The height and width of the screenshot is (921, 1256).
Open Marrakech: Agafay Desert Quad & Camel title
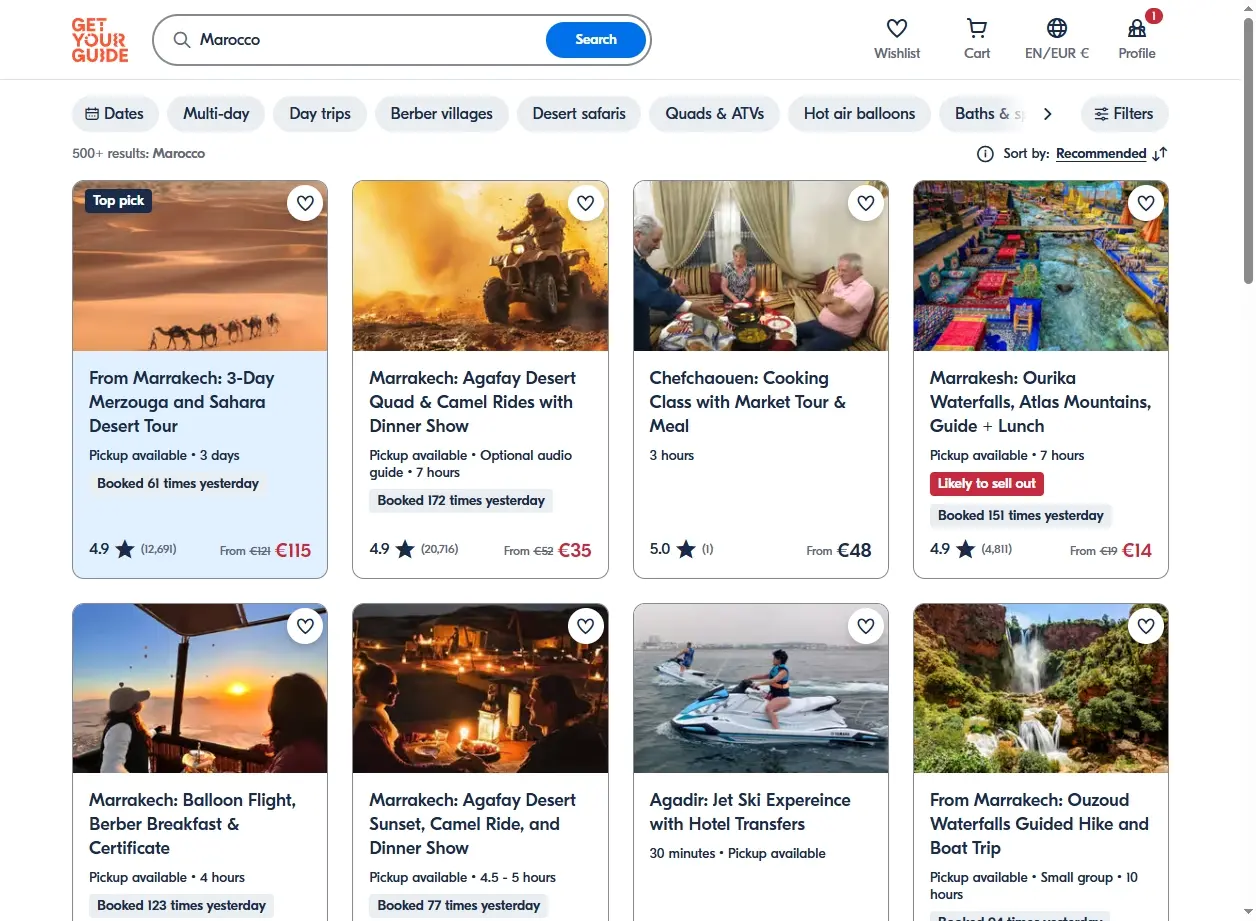pos(472,402)
